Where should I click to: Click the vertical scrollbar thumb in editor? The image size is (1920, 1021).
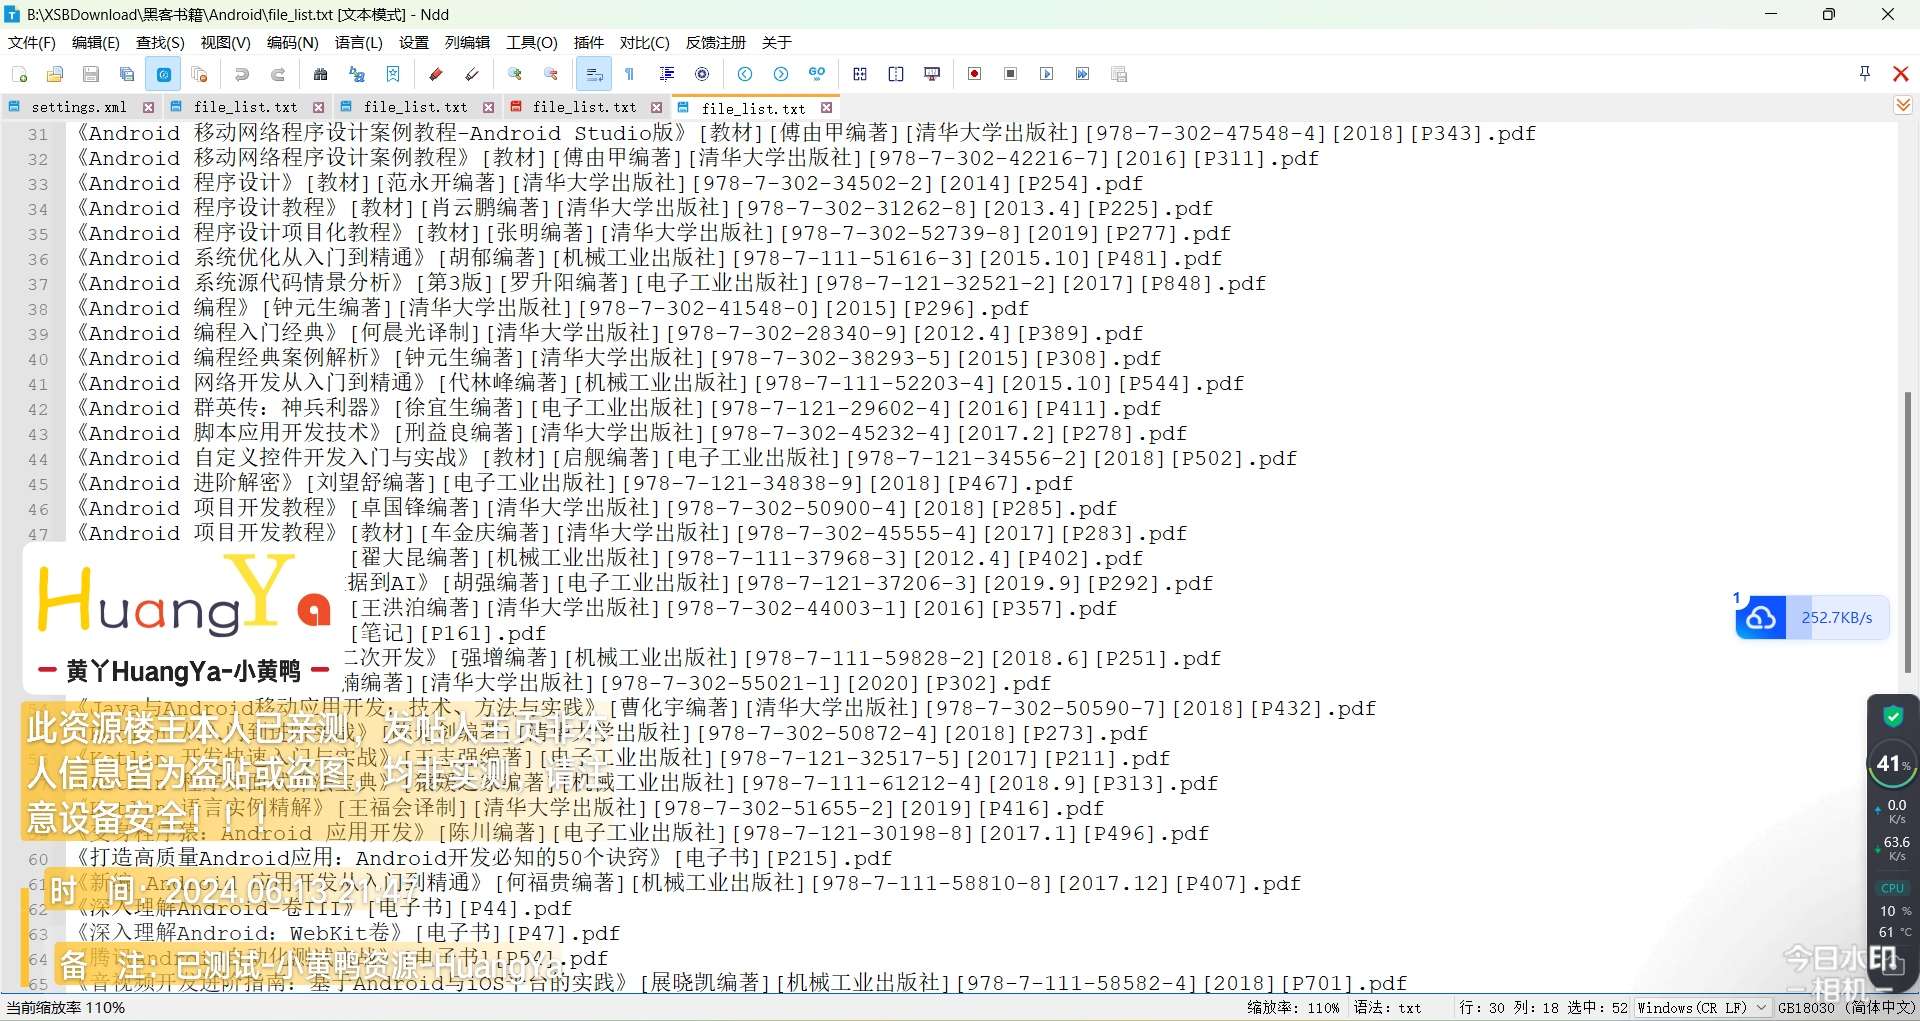[x=1908, y=530]
